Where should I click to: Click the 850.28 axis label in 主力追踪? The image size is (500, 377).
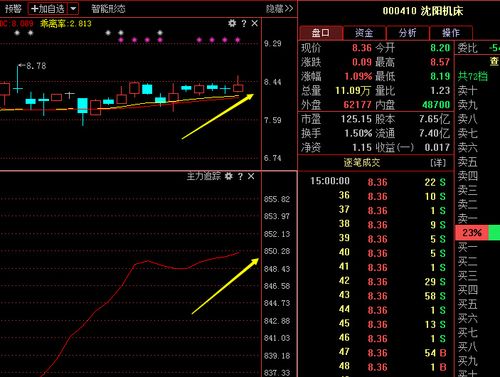[x=277, y=251]
